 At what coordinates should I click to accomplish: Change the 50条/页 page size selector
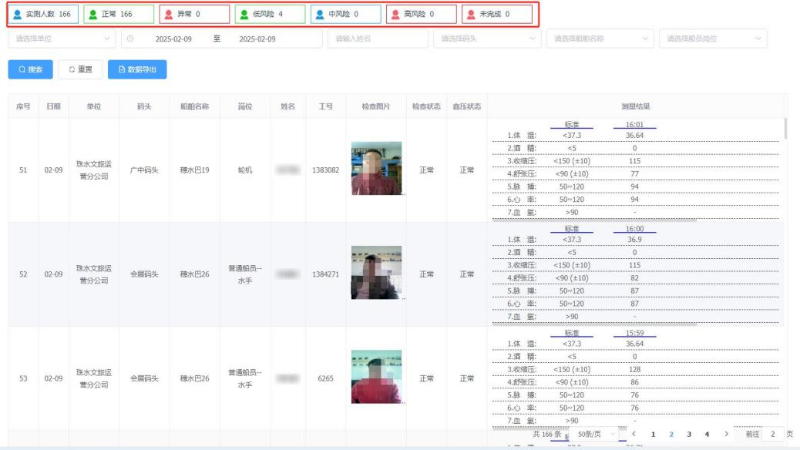[x=597, y=435]
